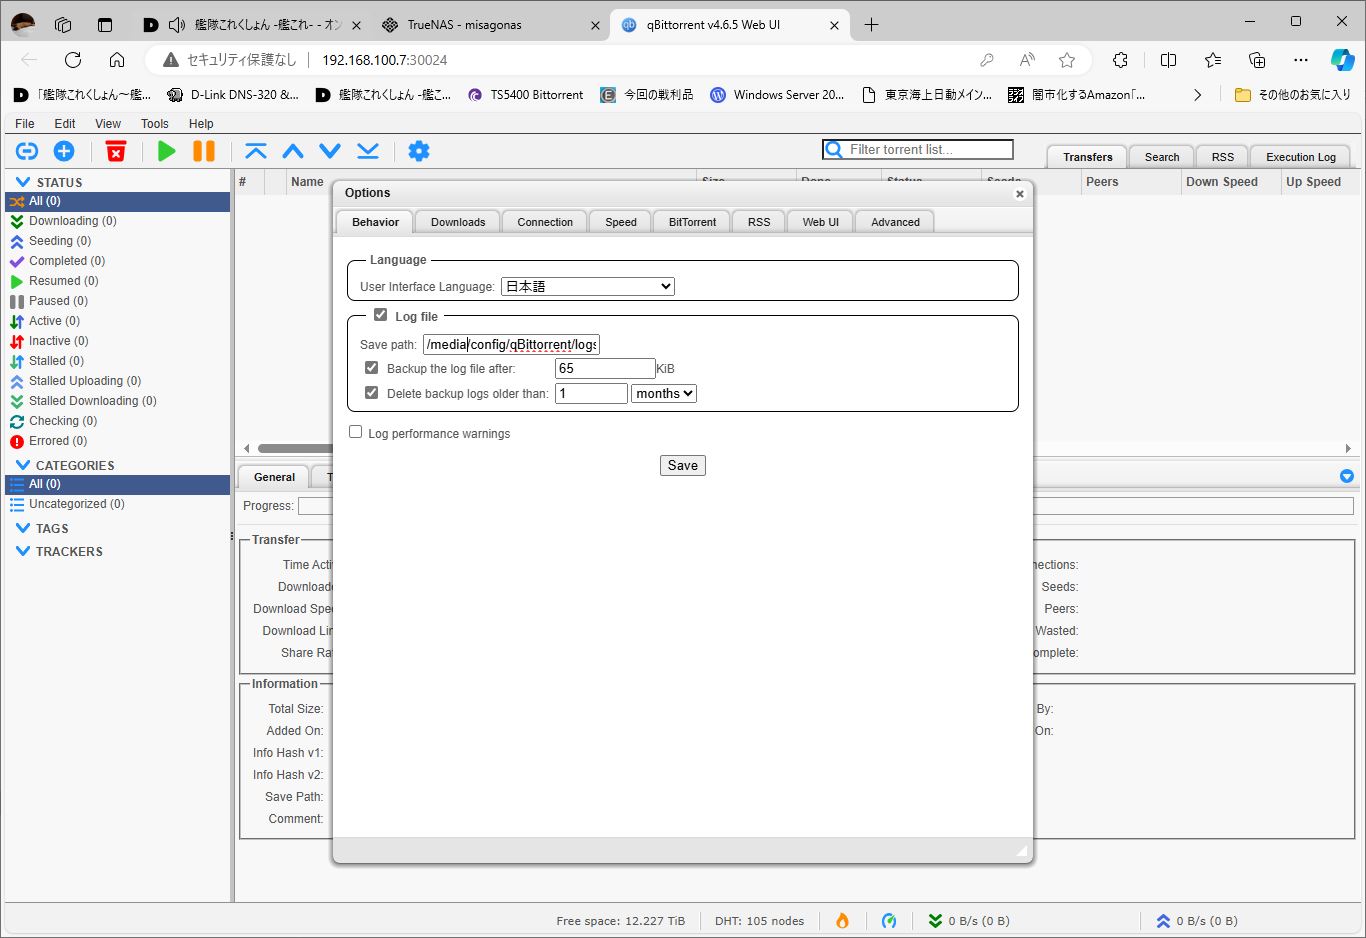1366x938 pixels.
Task: Click Move to top of queue icon
Action: (x=256, y=151)
